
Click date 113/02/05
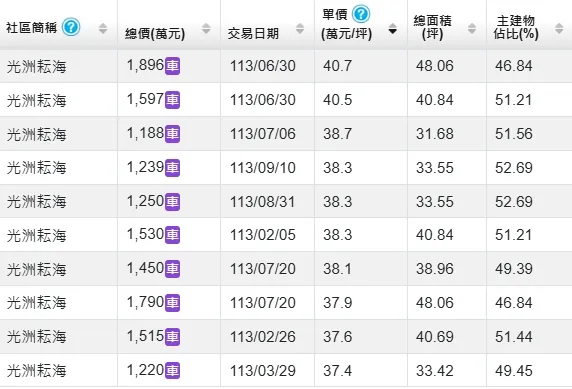coord(263,235)
